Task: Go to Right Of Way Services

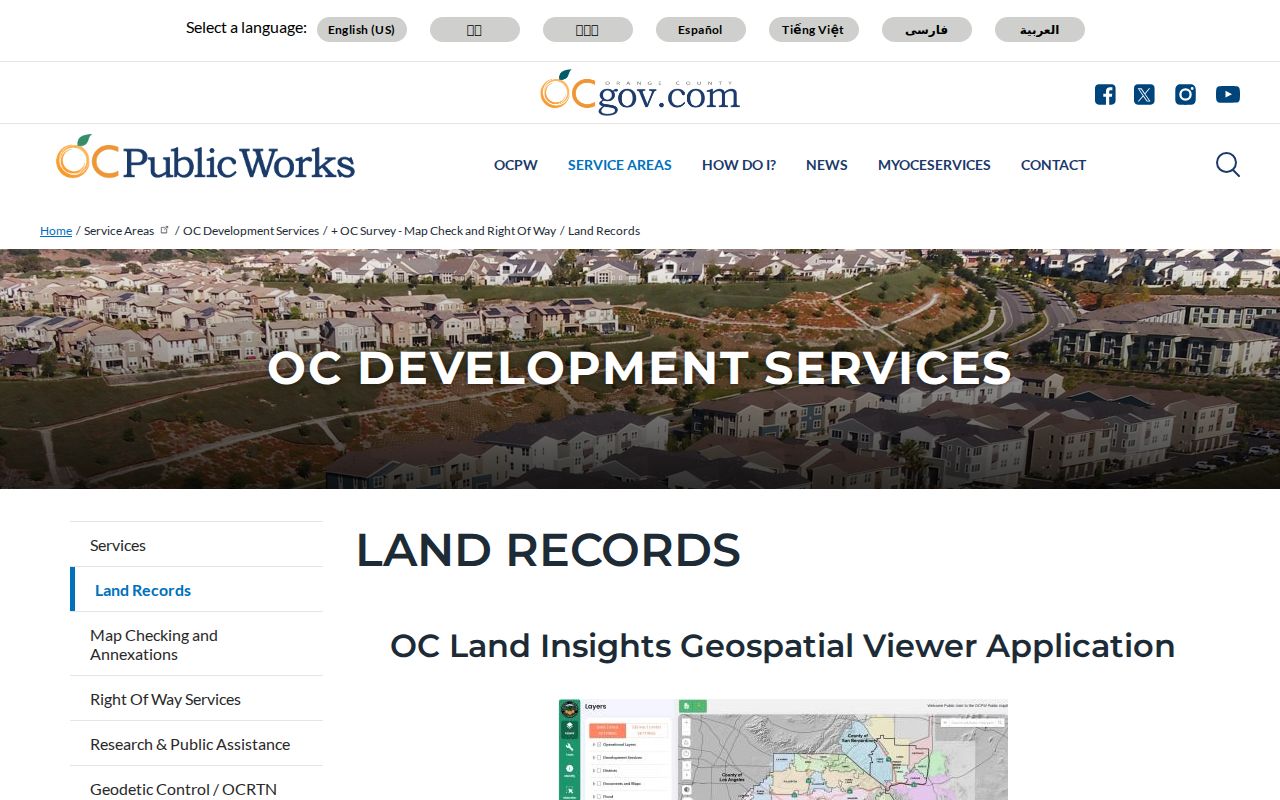Action: tap(196, 699)
